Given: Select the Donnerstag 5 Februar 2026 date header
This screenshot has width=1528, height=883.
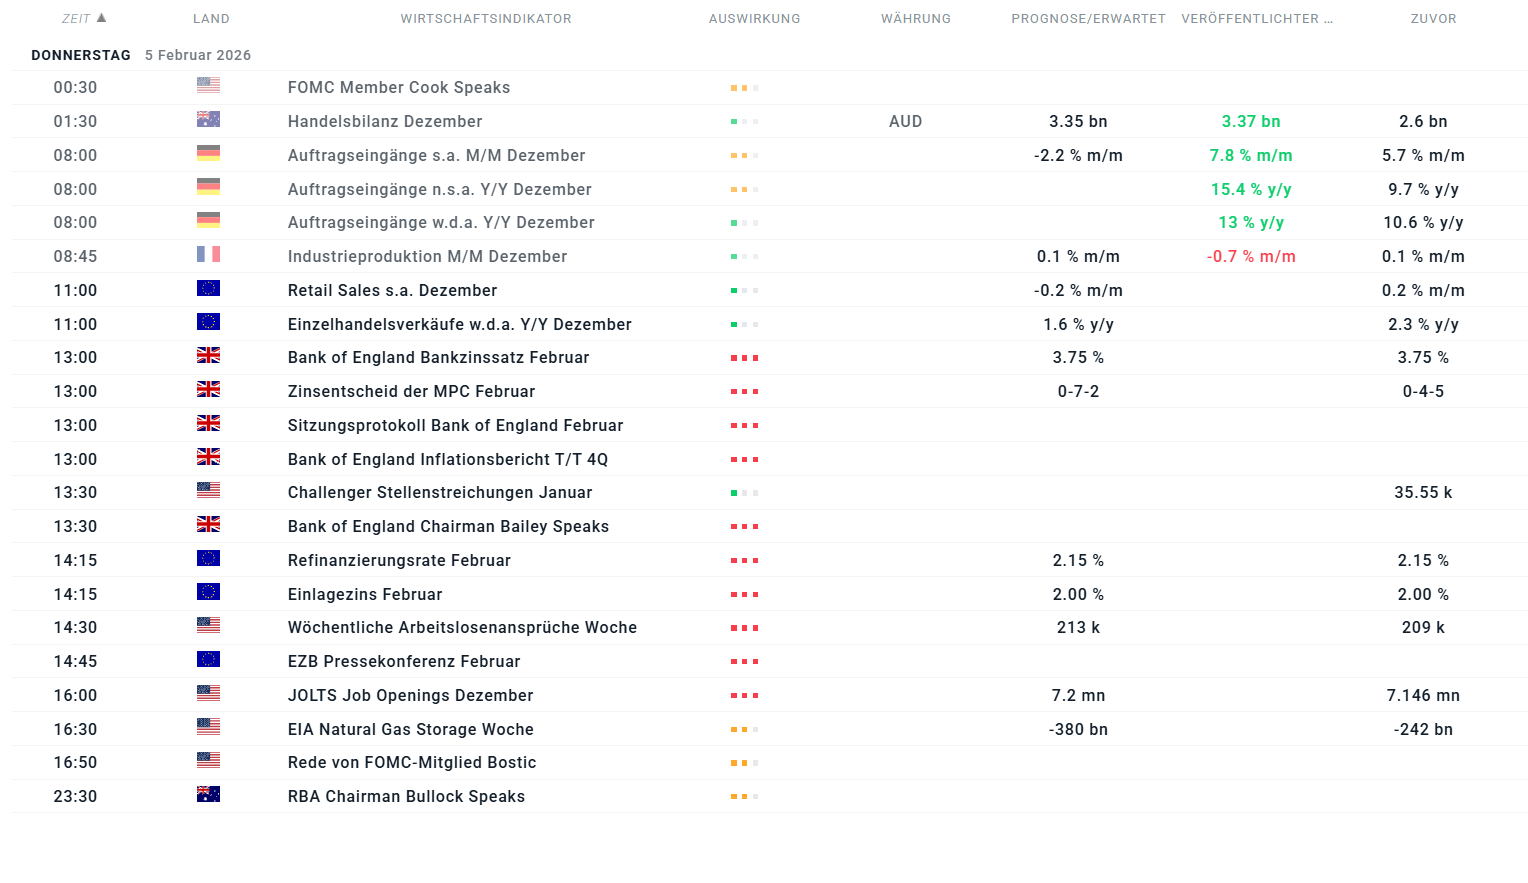Looking at the screenshot, I should [141, 55].
